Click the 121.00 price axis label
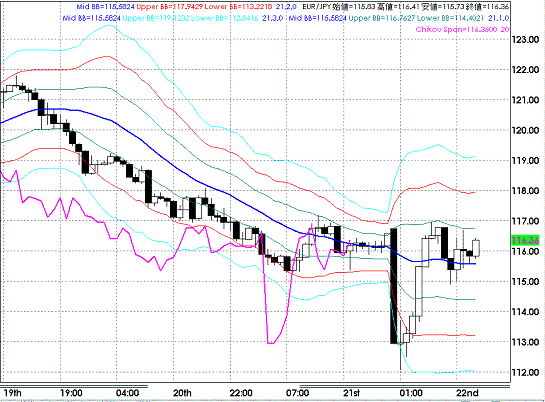Viewport: 545px width, 402px height. tap(525, 100)
